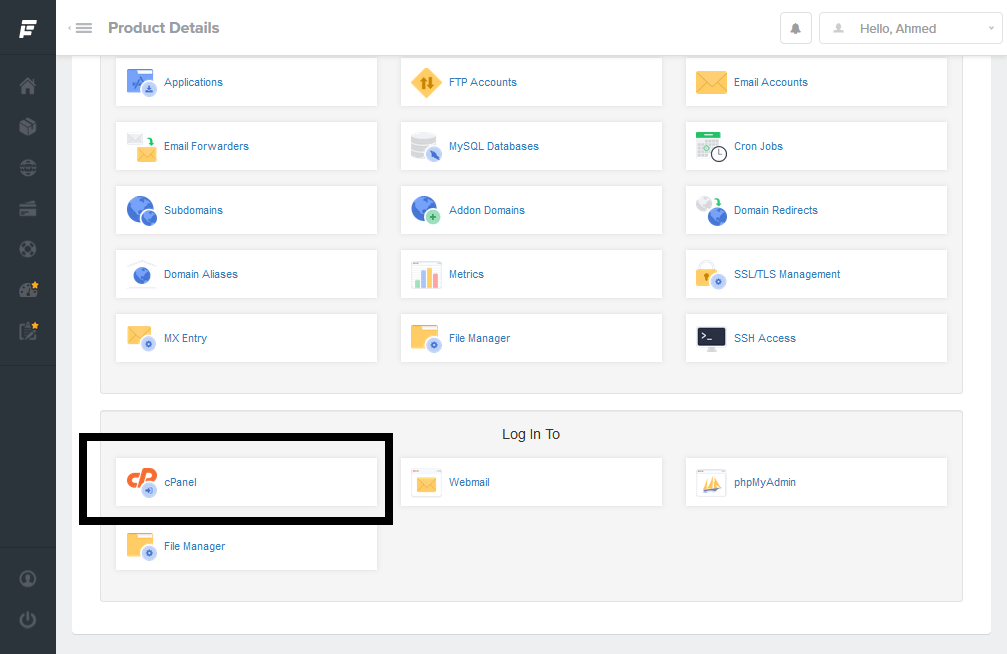Screen dimensions: 1007x654
Task: Click the Domain Redirects icon
Action: tap(711, 211)
